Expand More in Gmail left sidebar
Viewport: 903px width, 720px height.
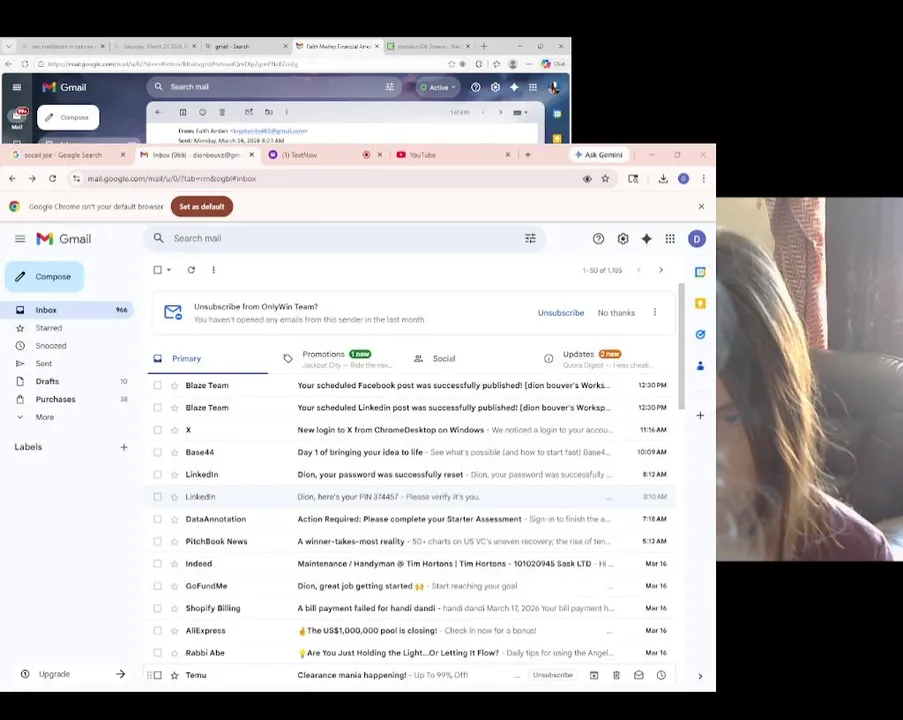pos(44,417)
